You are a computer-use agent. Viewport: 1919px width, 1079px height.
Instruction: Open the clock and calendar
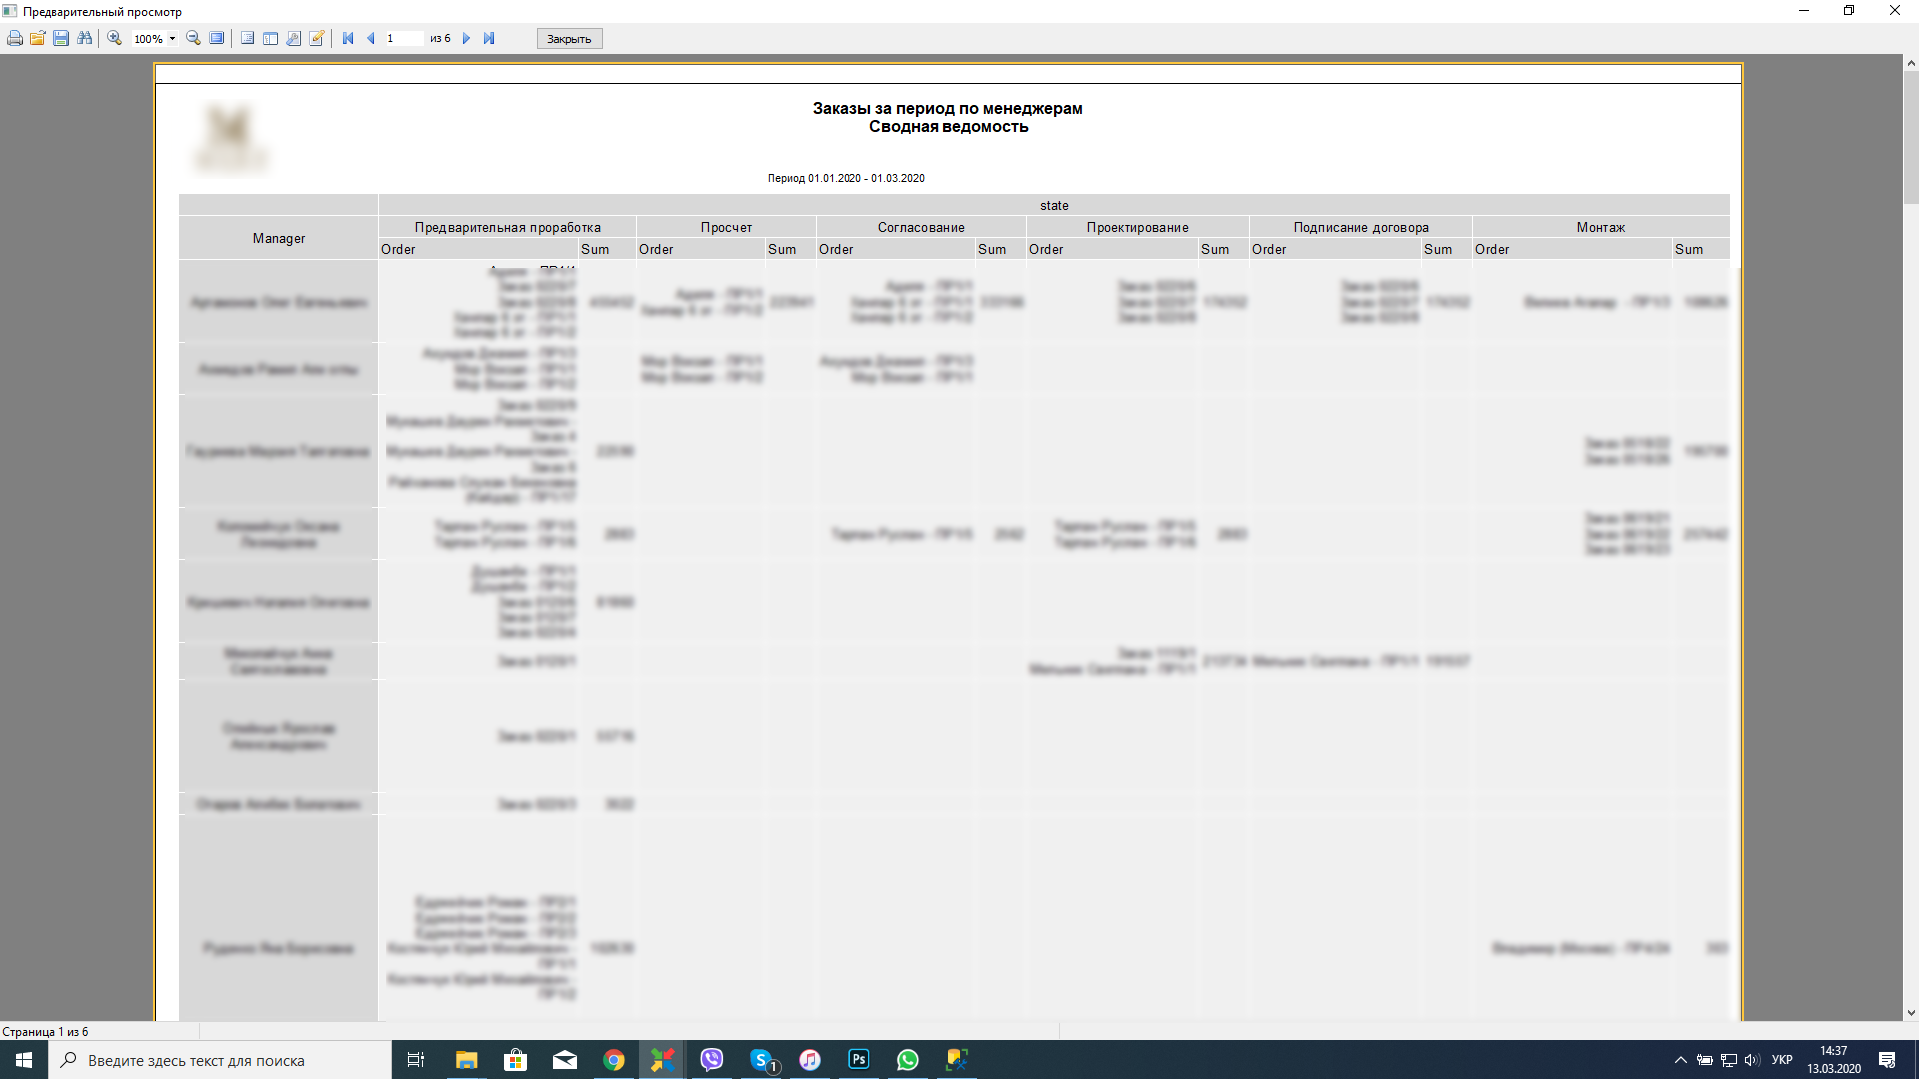point(1834,1060)
